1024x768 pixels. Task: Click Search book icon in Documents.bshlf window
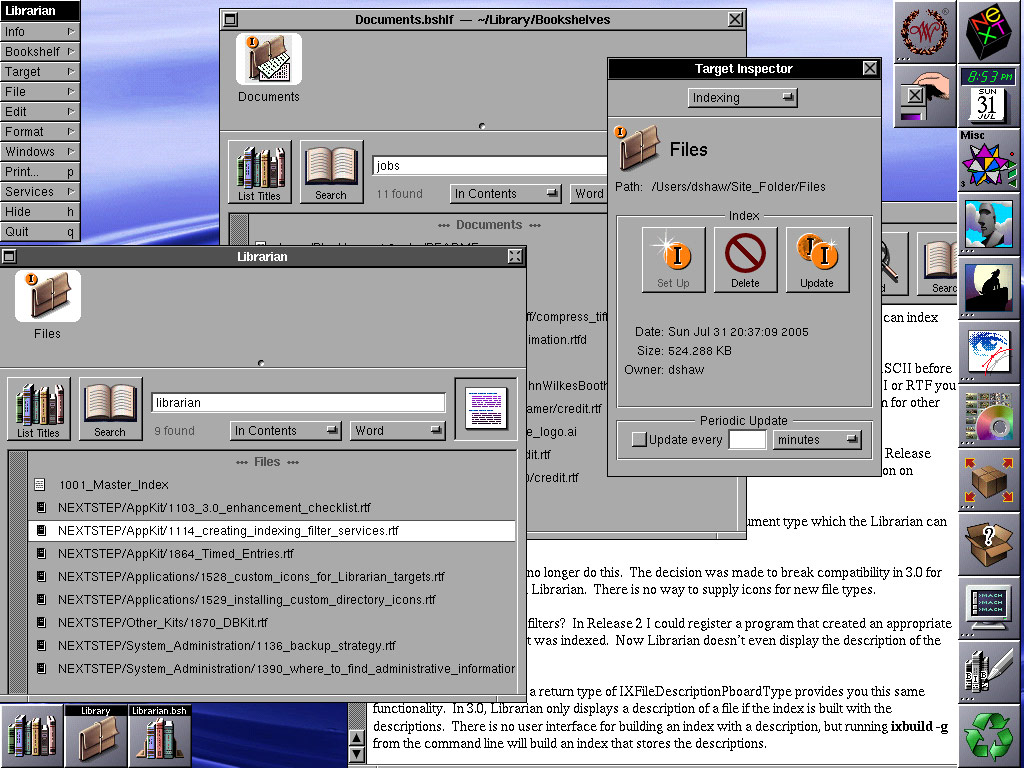pyautogui.click(x=331, y=172)
